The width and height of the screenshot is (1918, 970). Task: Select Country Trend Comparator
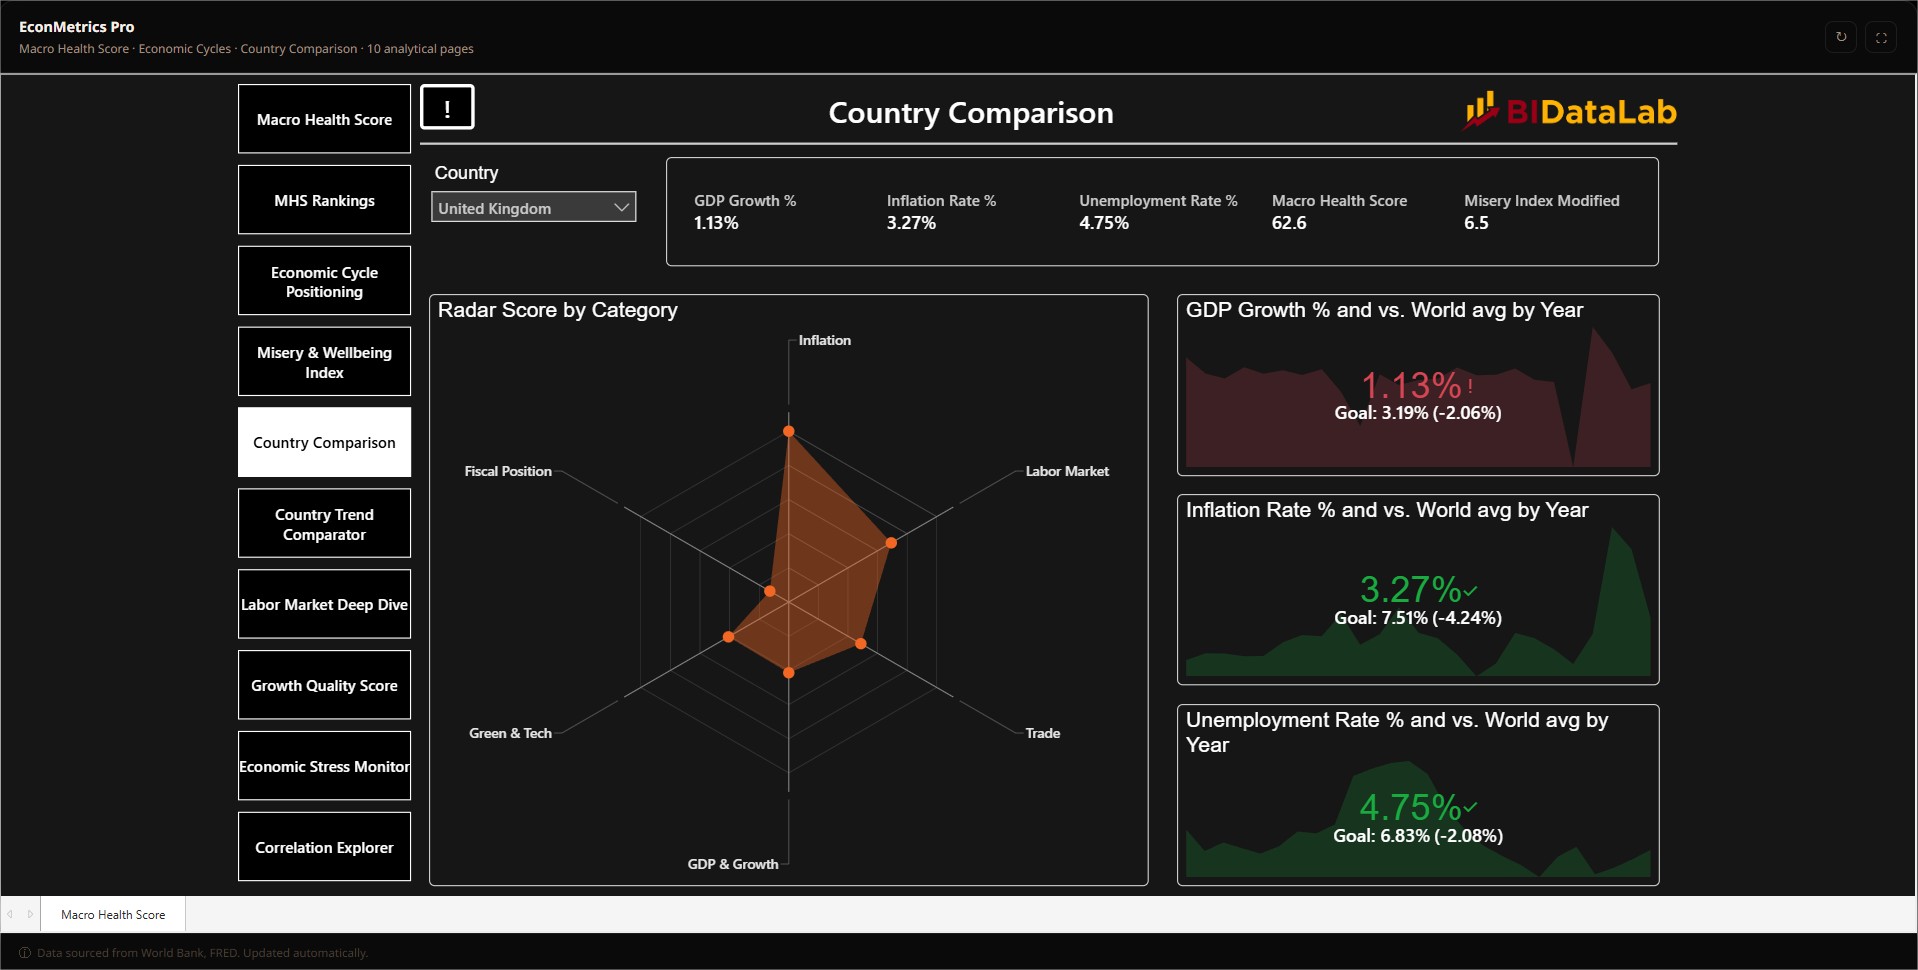point(324,524)
